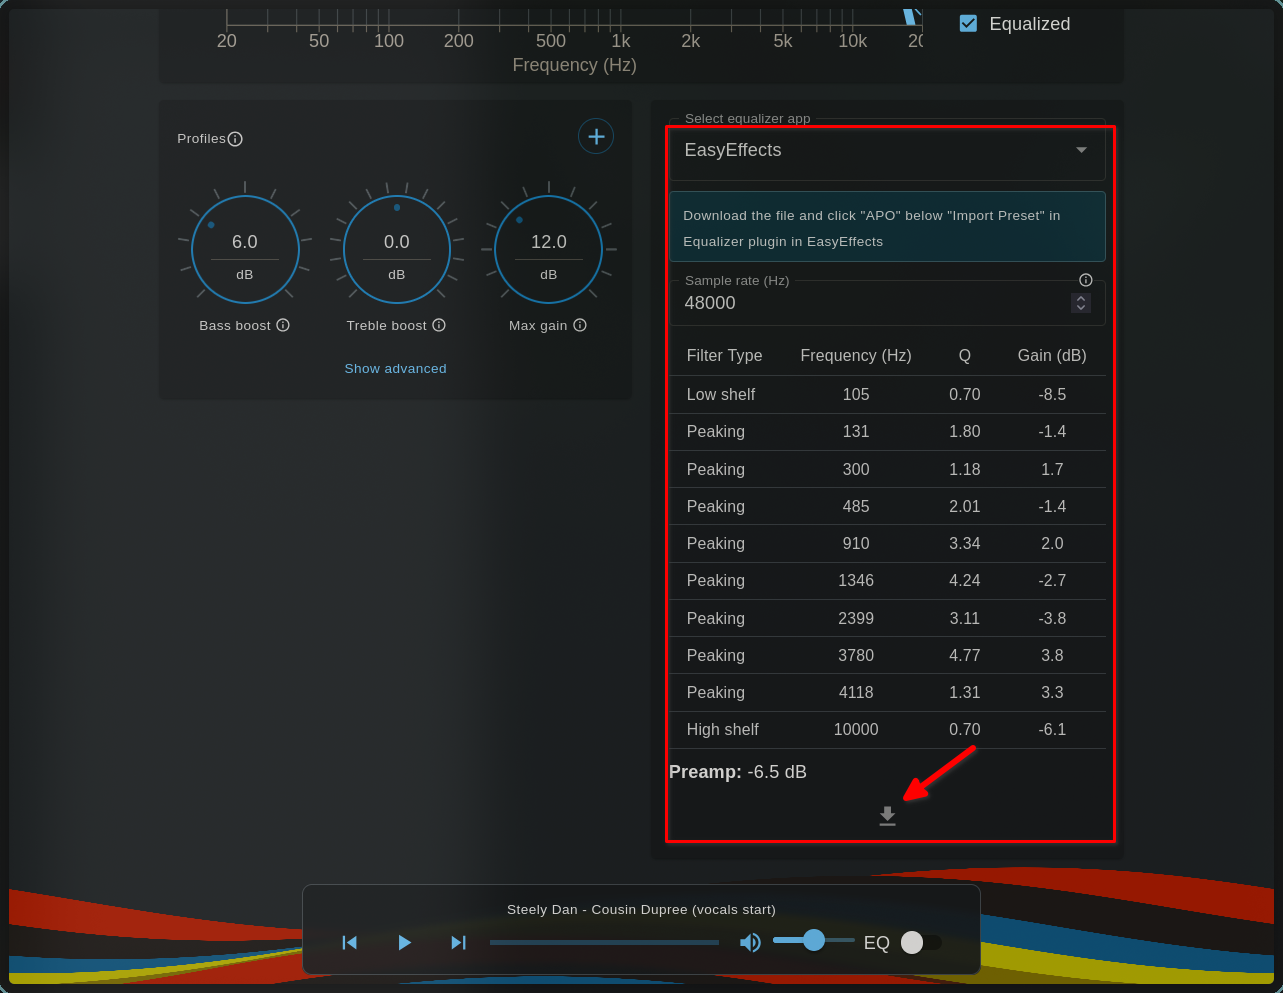This screenshot has height=993, width=1283.
Task: Toggle the EQ switch in the player
Action: 920,942
